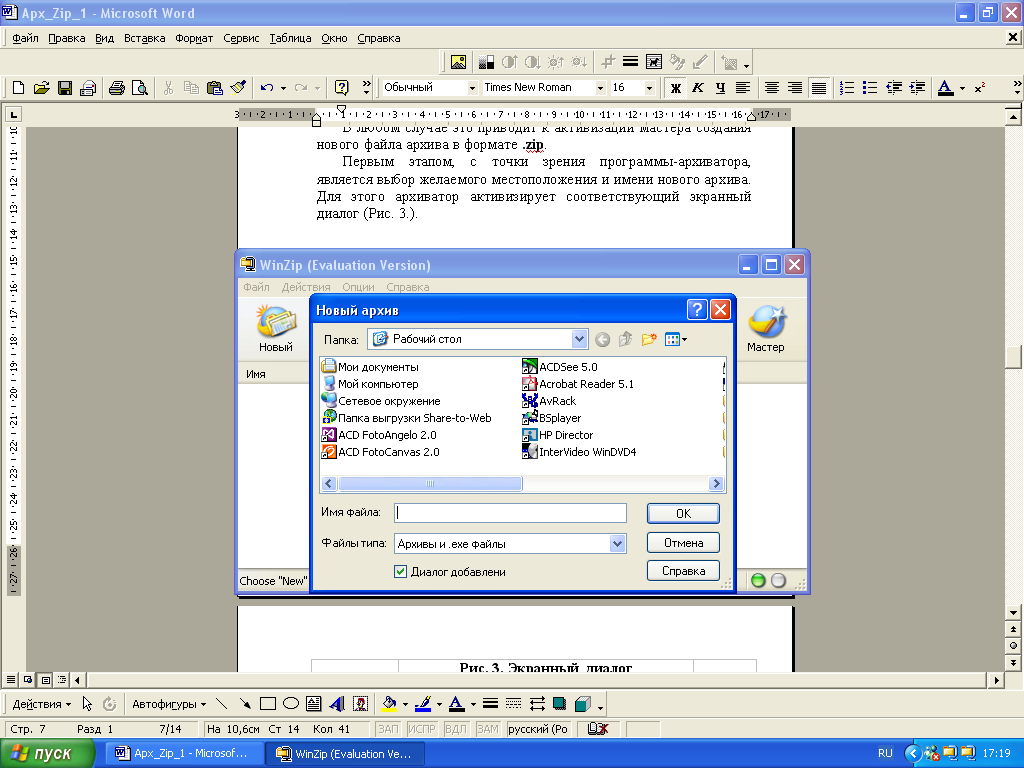Toggle justified alignment

(818, 88)
